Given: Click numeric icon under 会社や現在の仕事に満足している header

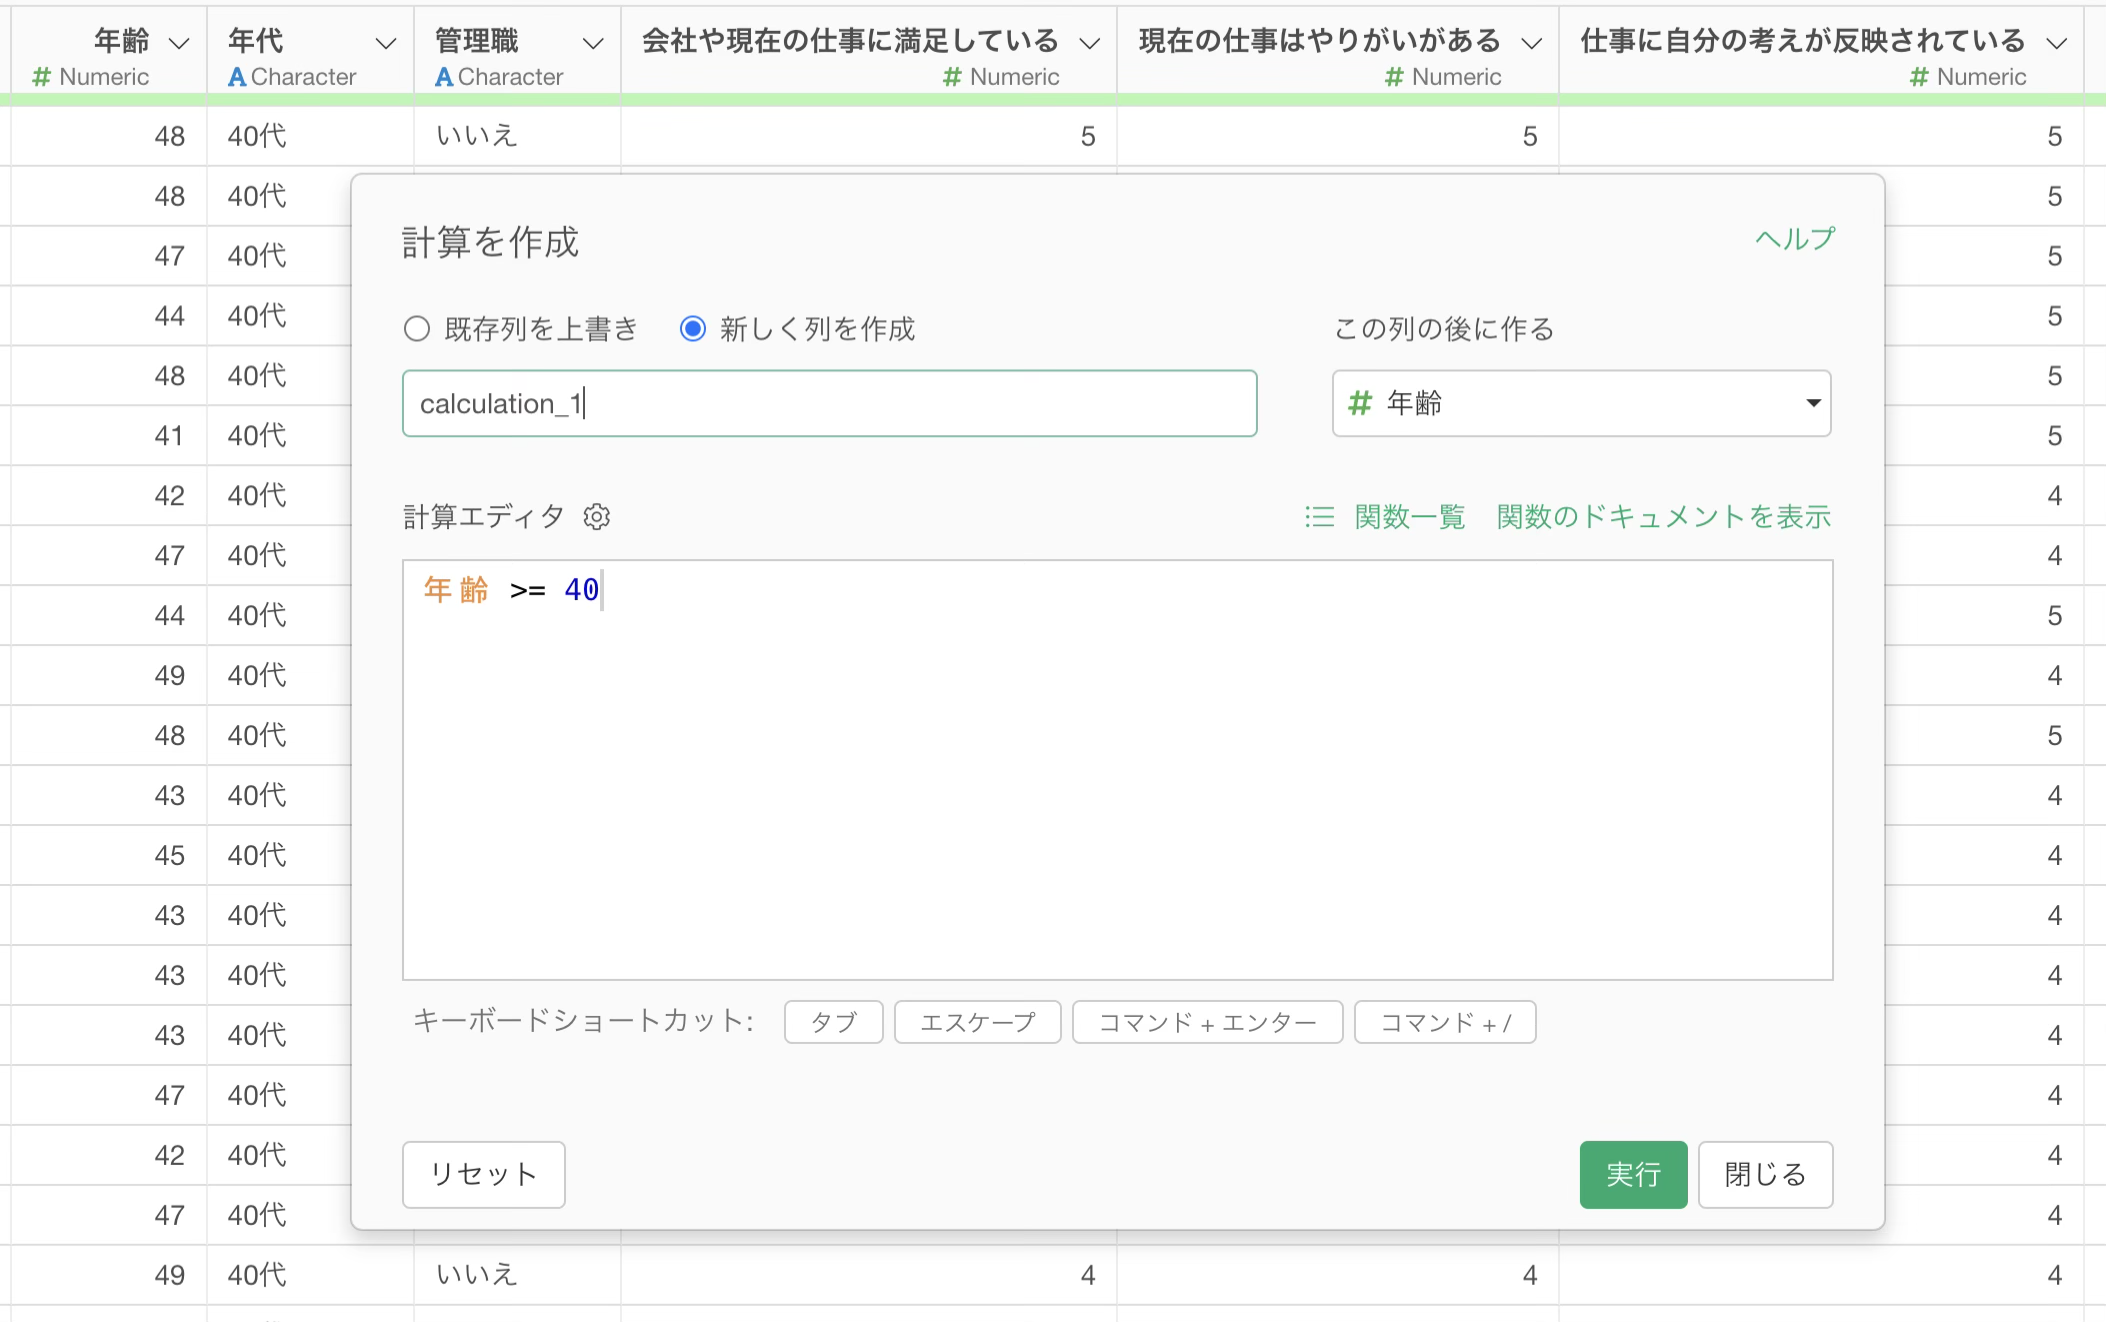Looking at the screenshot, I should (x=952, y=77).
